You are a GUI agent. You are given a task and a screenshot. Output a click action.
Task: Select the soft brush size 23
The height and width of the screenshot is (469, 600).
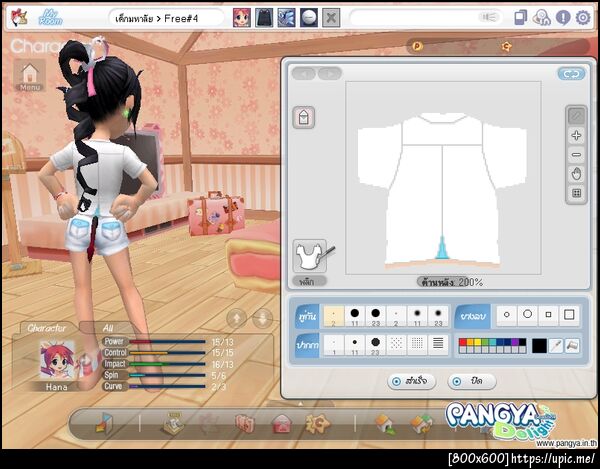438,316
